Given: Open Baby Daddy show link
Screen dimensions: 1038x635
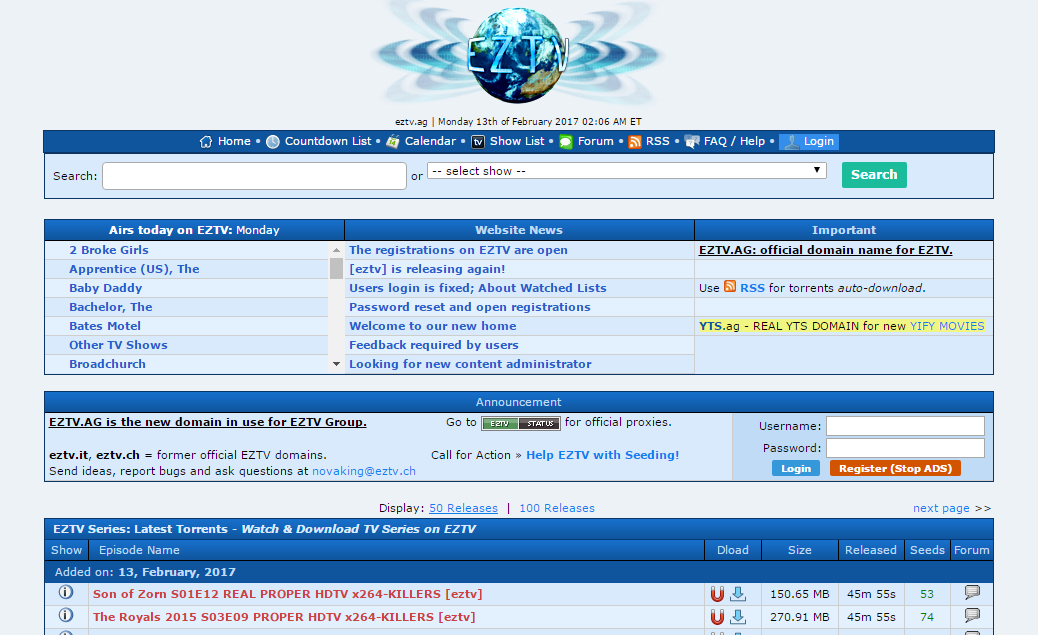Looking at the screenshot, I should click(x=105, y=288).
